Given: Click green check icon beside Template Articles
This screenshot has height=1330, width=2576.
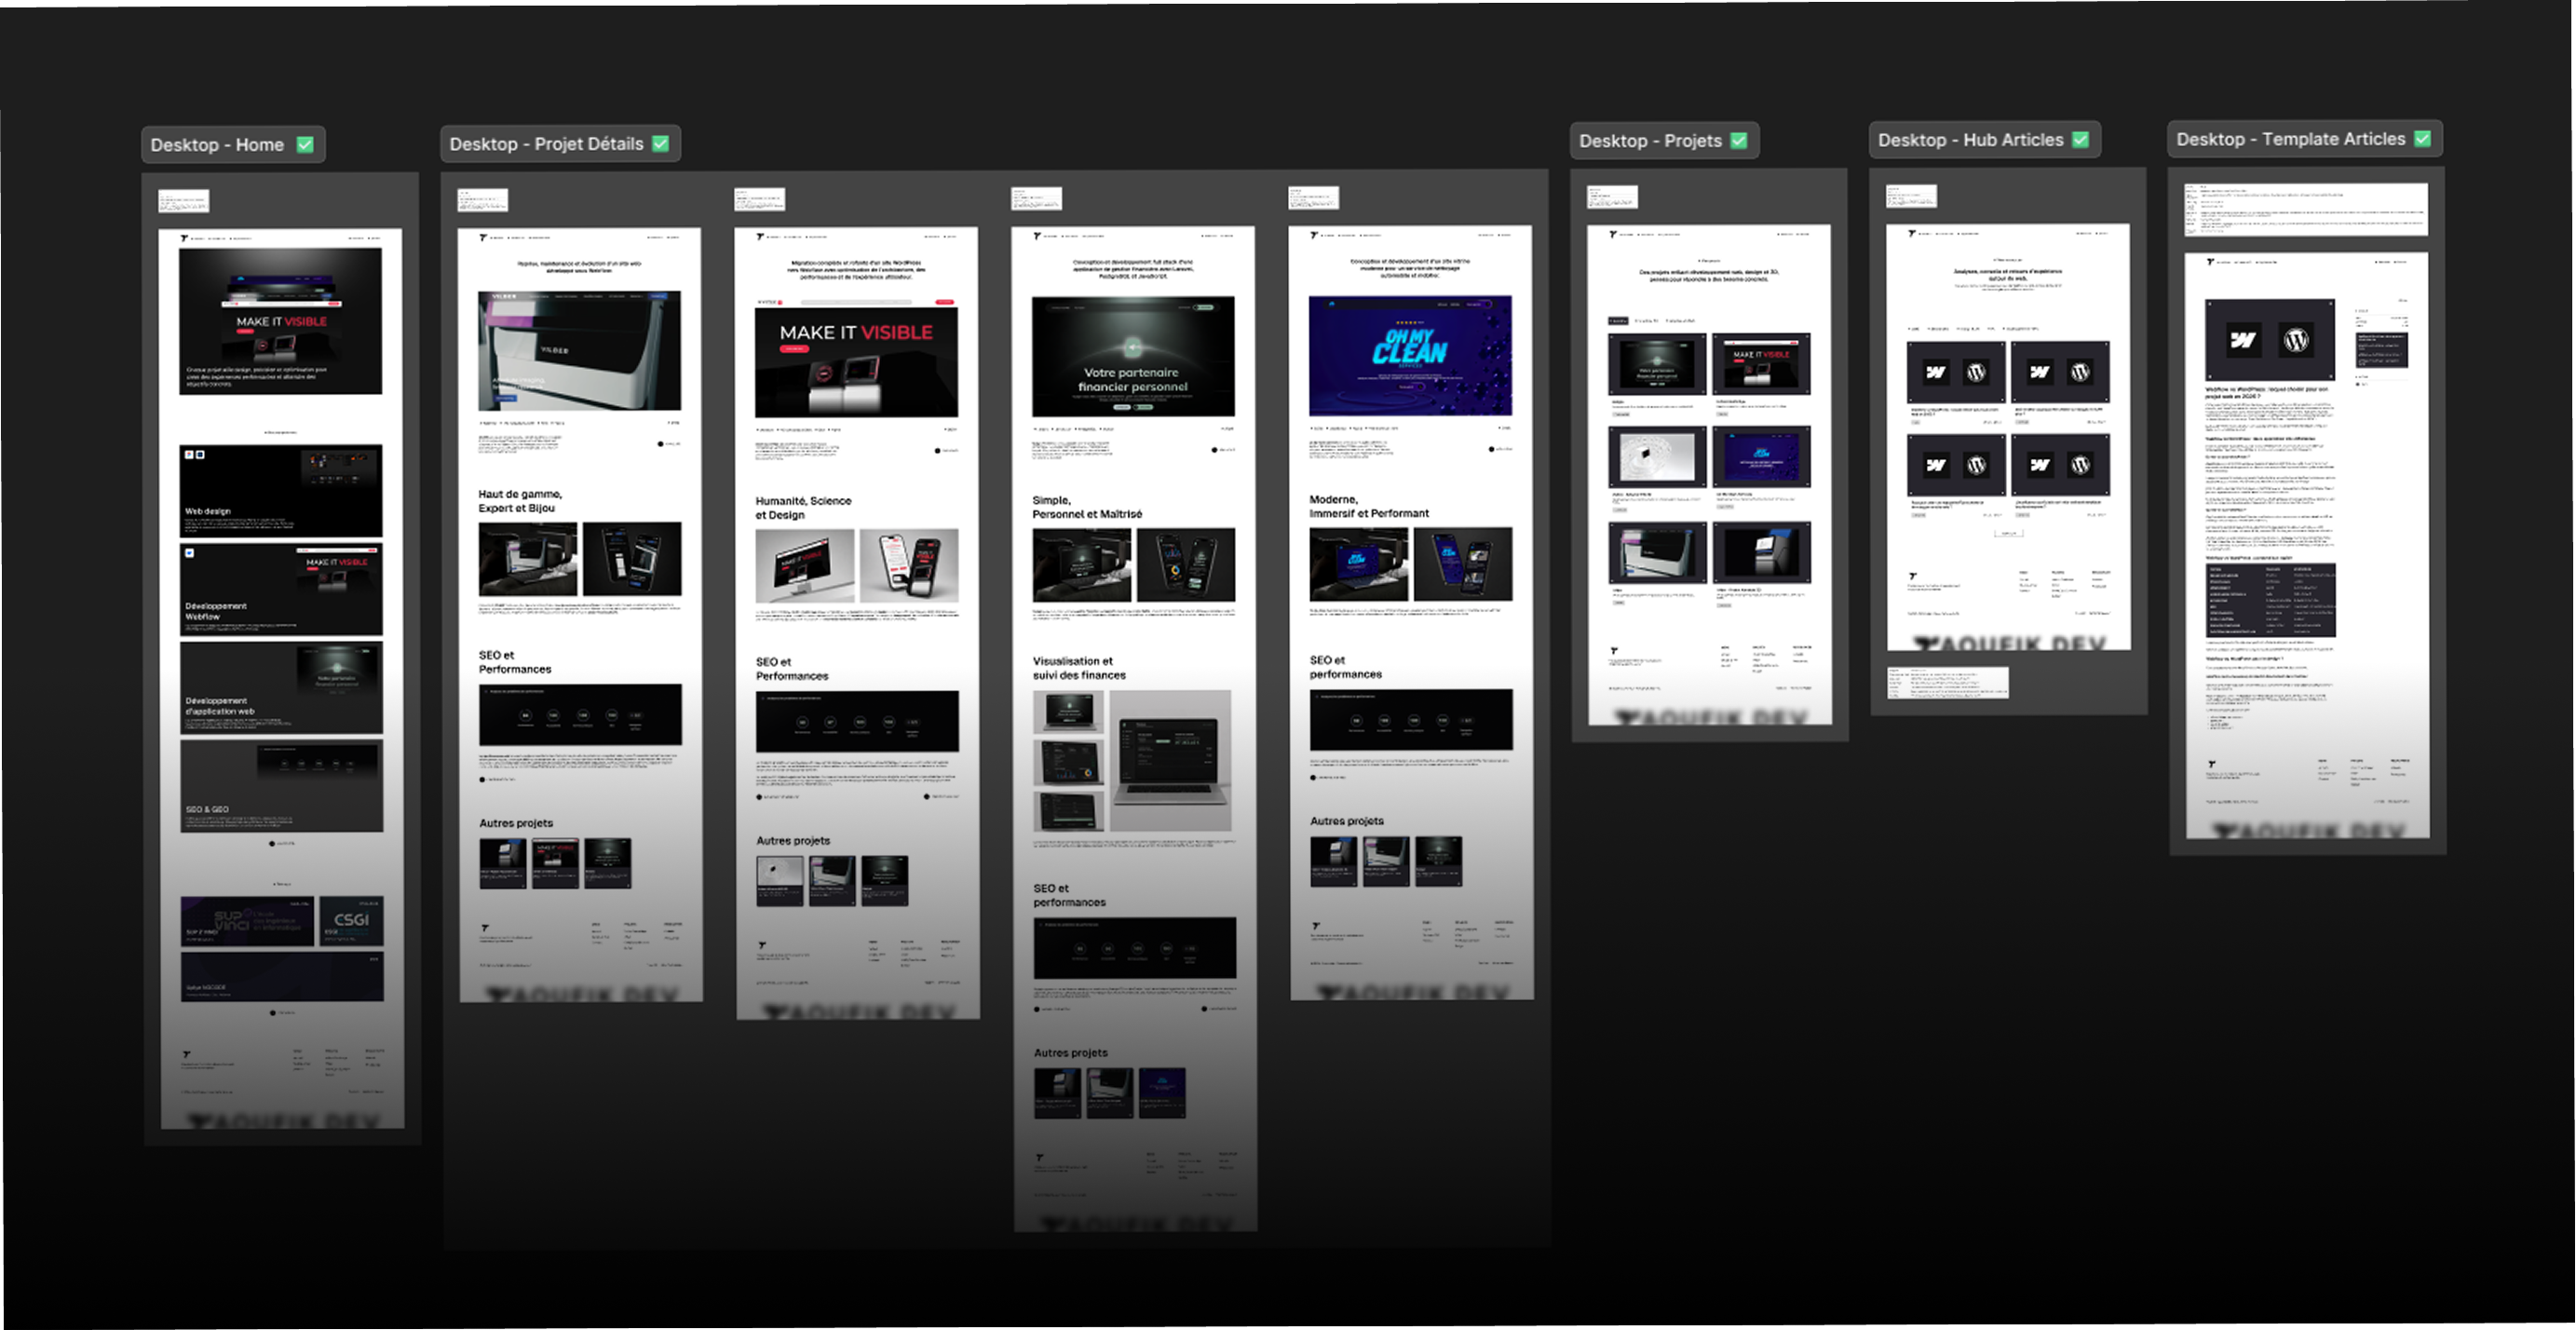Looking at the screenshot, I should click(2422, 138).
